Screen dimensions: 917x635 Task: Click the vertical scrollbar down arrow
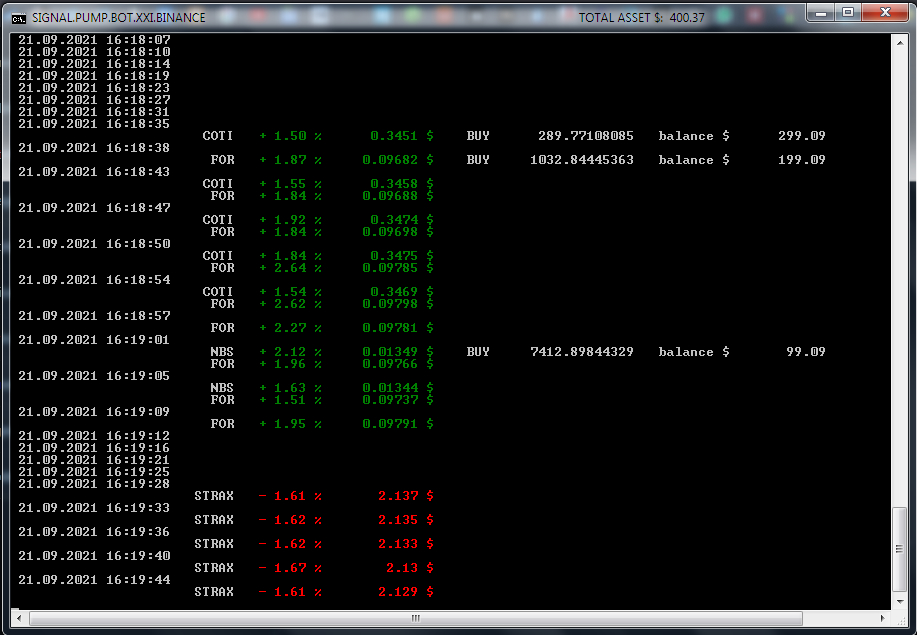(899, 602)
